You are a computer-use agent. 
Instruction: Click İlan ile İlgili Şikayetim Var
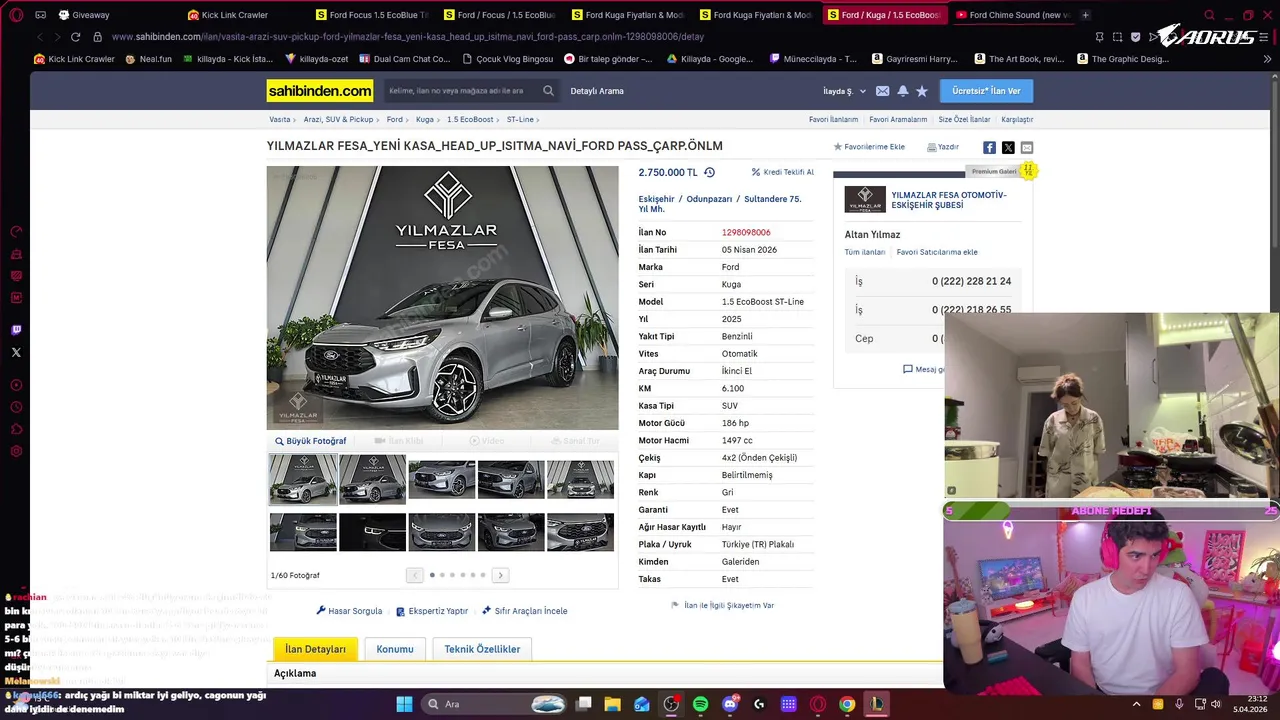click(x=723, y=605)
